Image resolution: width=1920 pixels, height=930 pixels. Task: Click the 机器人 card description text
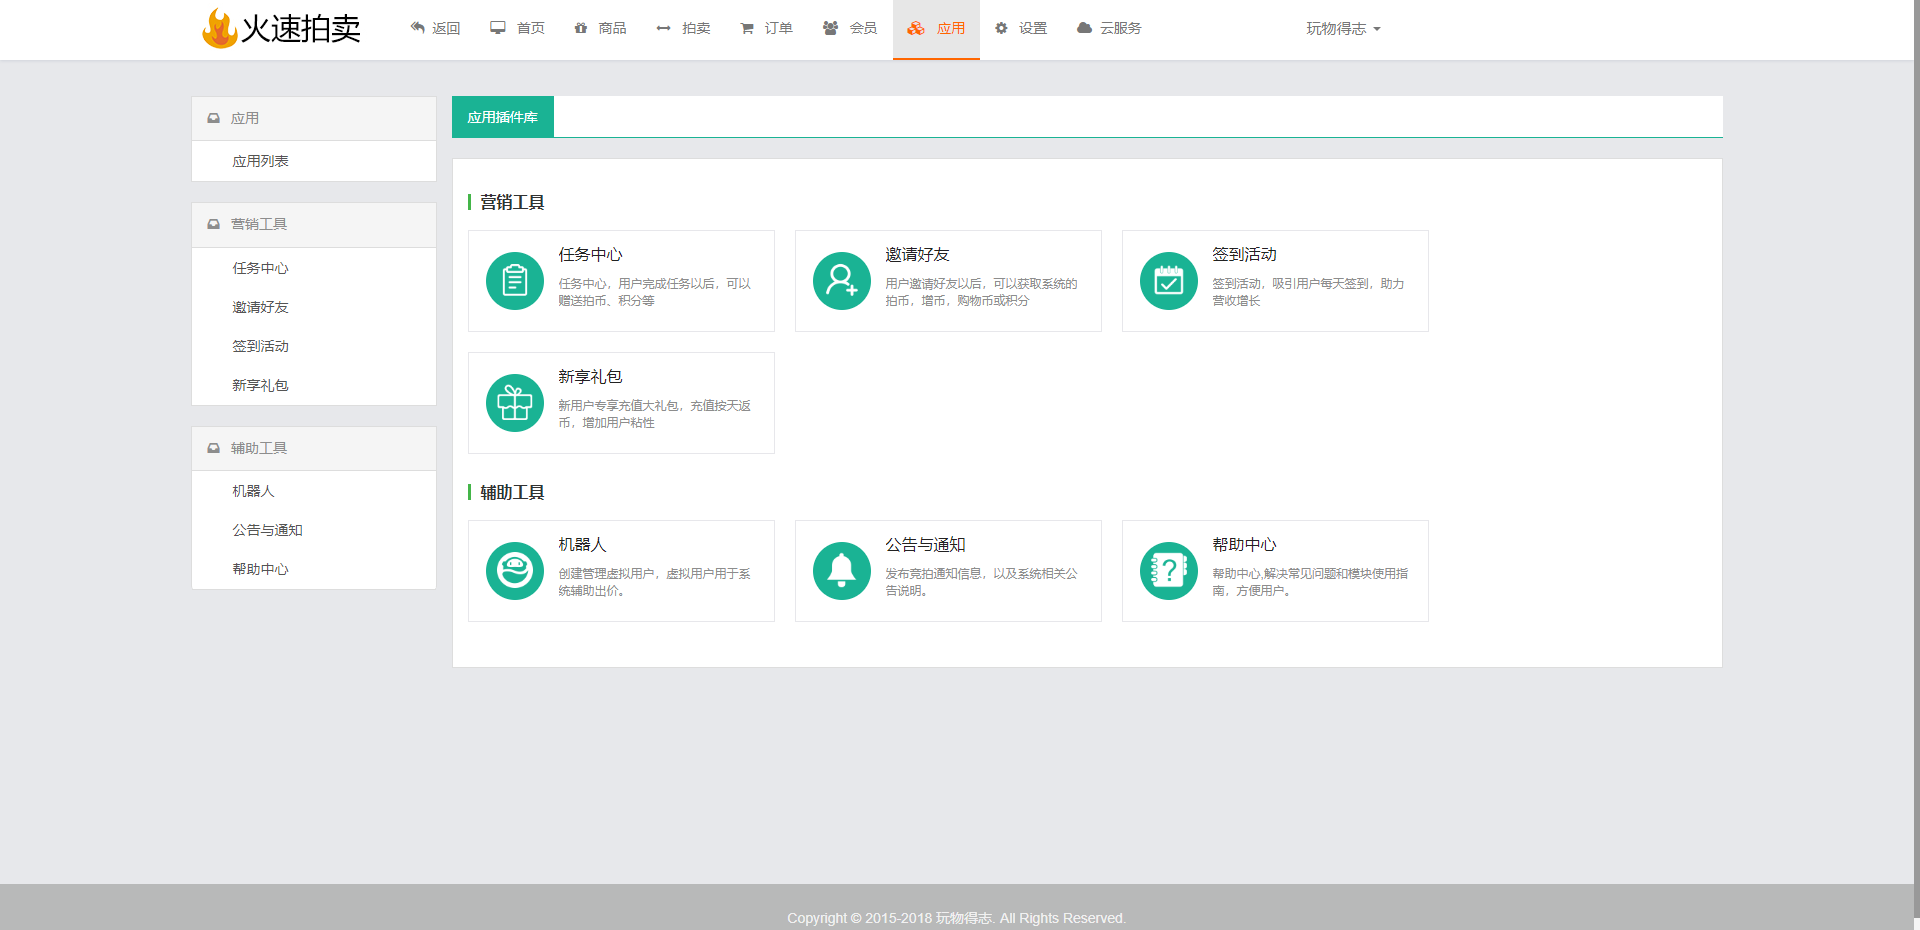tap(655, 582)
